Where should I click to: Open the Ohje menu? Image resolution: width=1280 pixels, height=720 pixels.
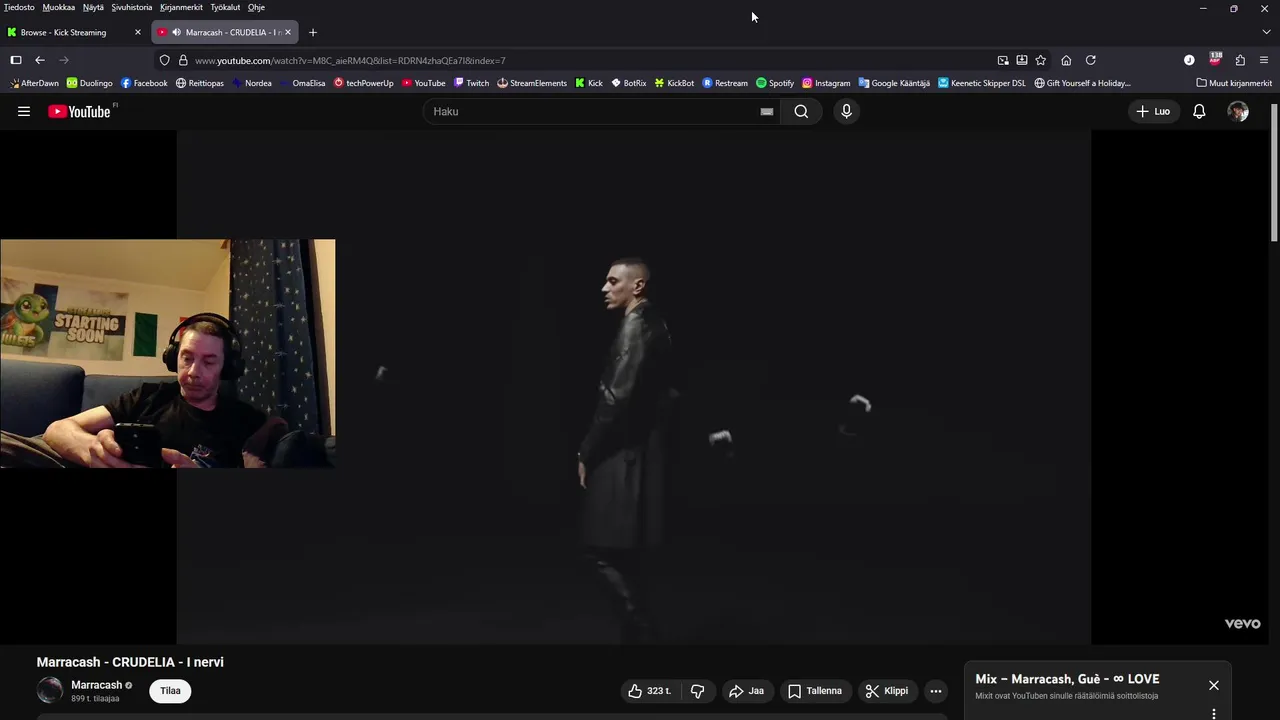pos(256,7)
